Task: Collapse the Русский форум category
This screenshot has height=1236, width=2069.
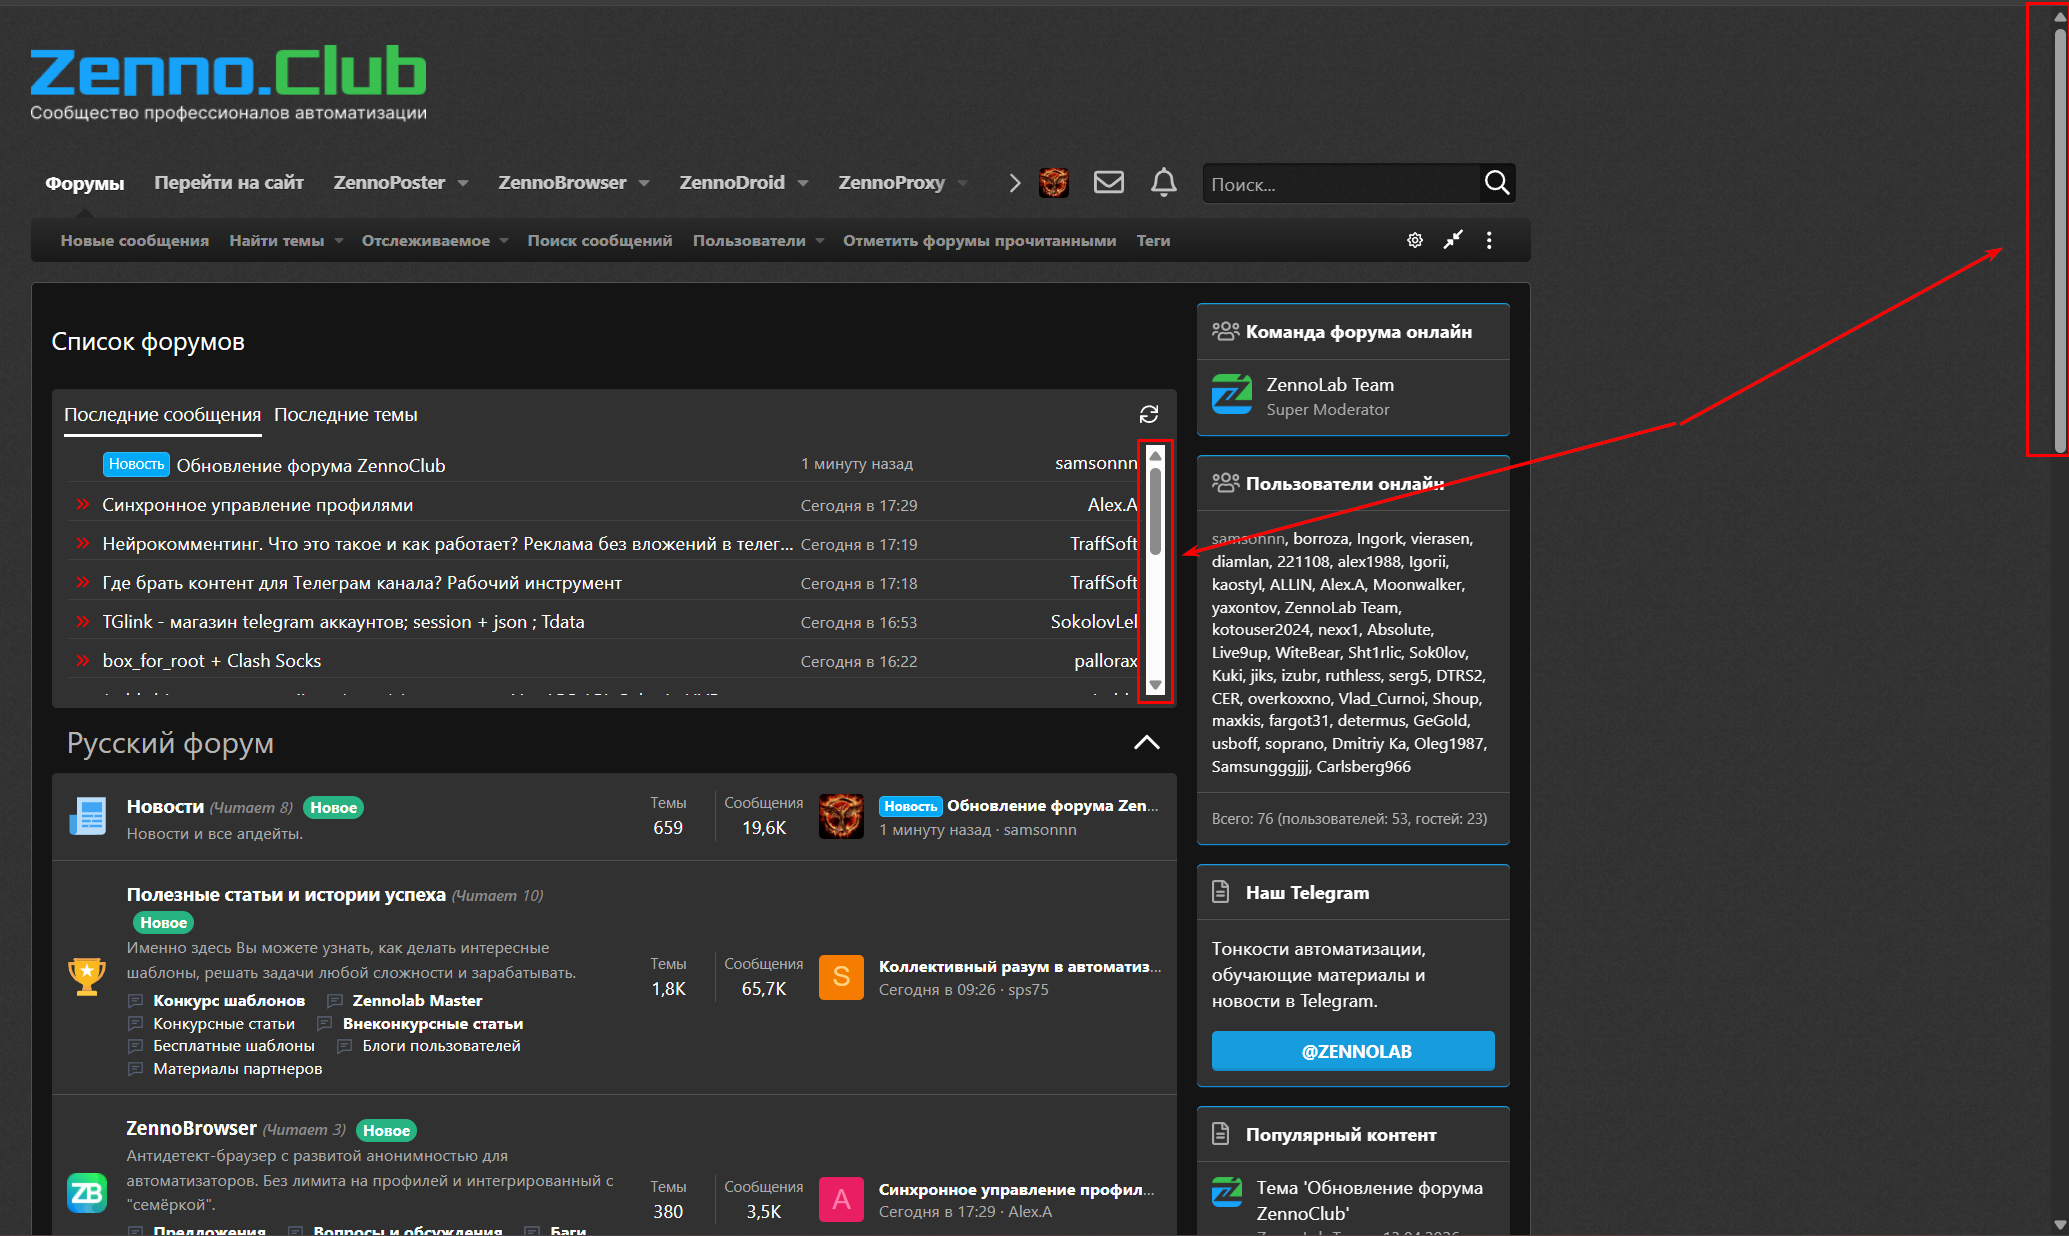Action: 1147,742
